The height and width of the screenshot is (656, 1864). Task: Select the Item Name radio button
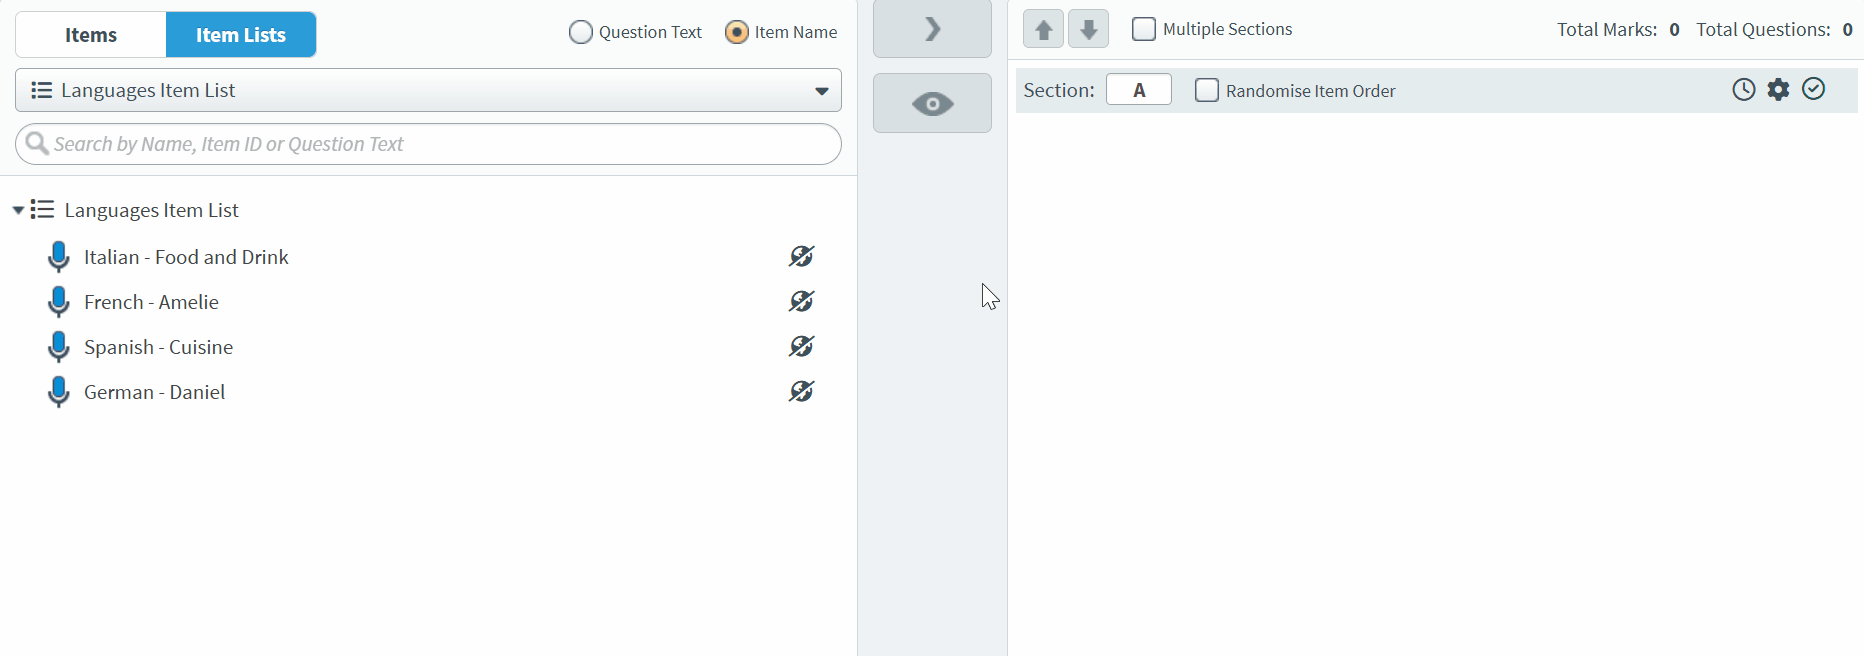(736, 32)
